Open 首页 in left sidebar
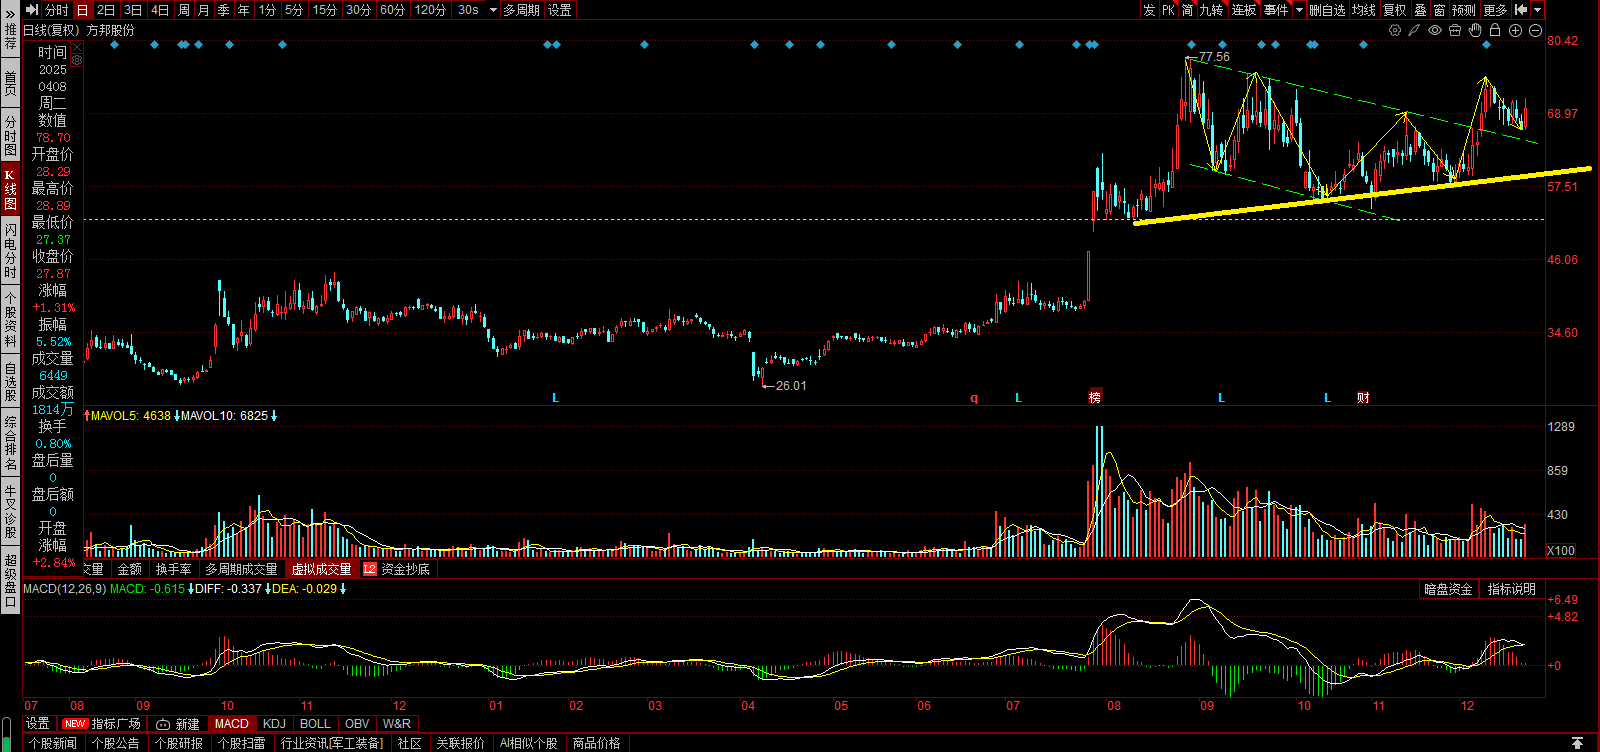This screenshot has height=752, width=1600. (x=10, y=83)
